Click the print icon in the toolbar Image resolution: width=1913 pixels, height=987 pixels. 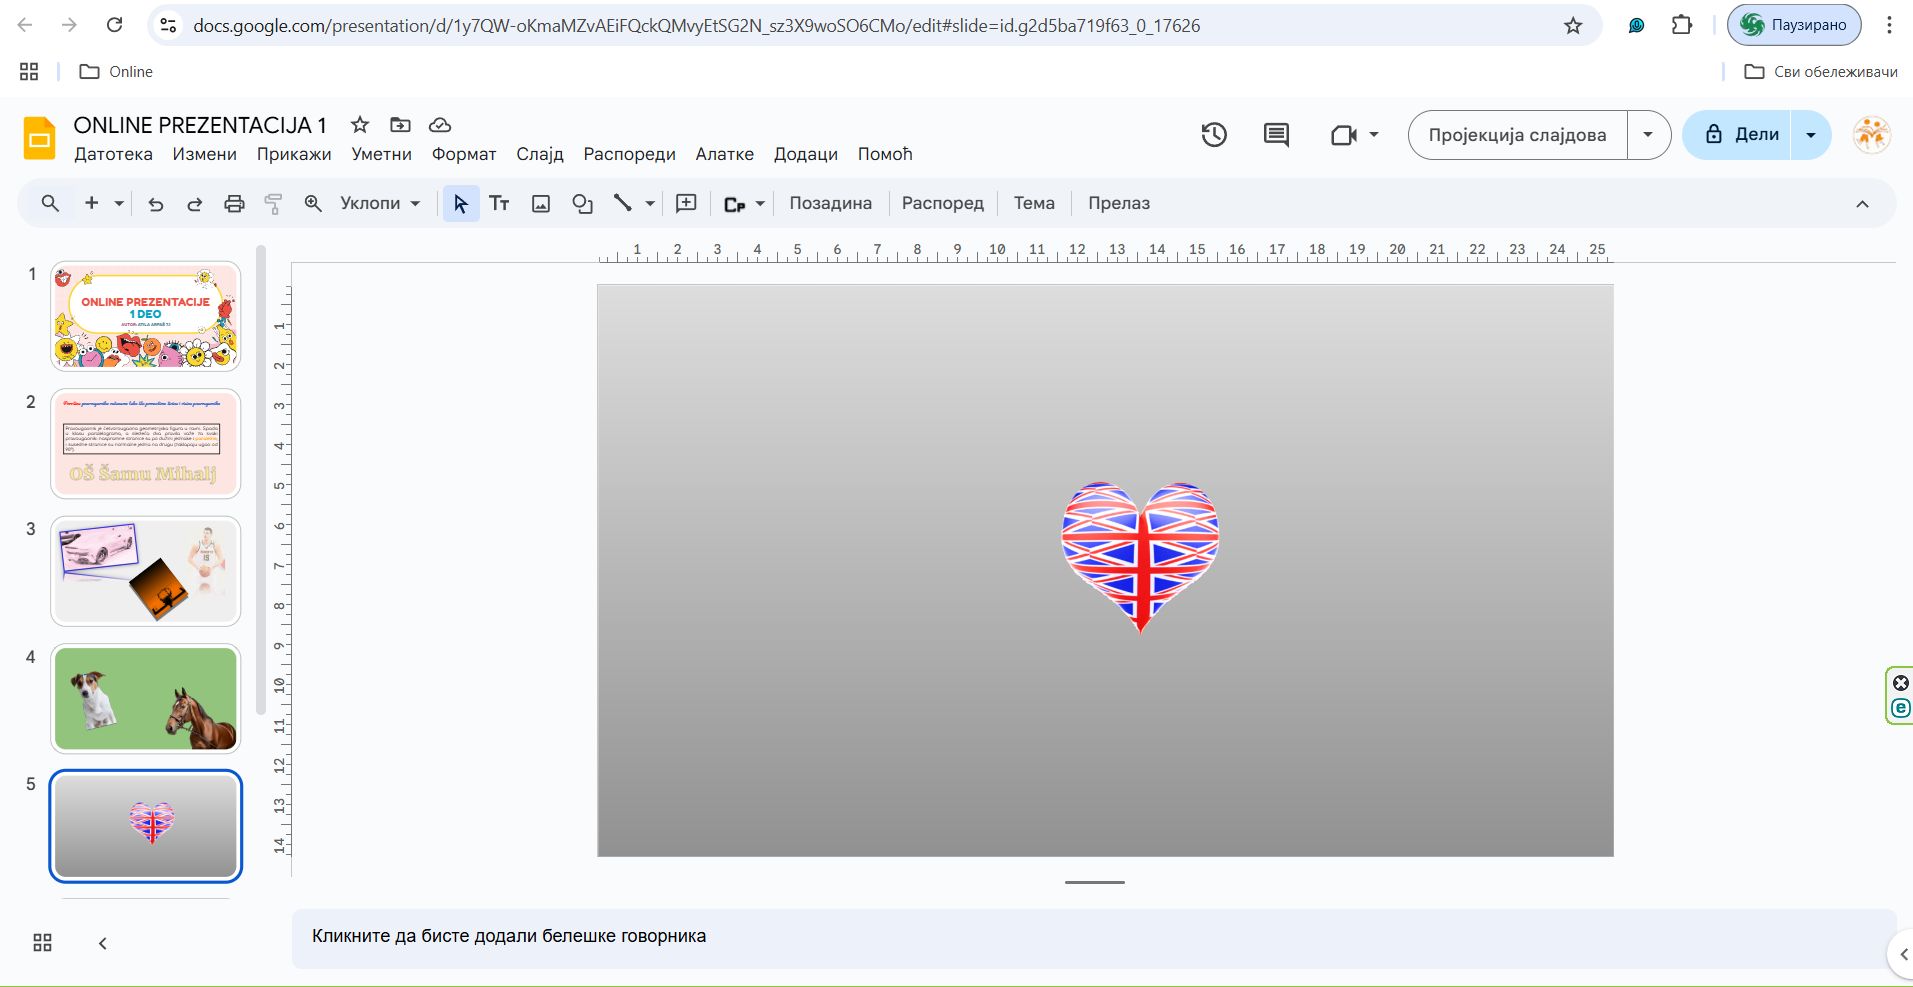[x=234, y=204]
